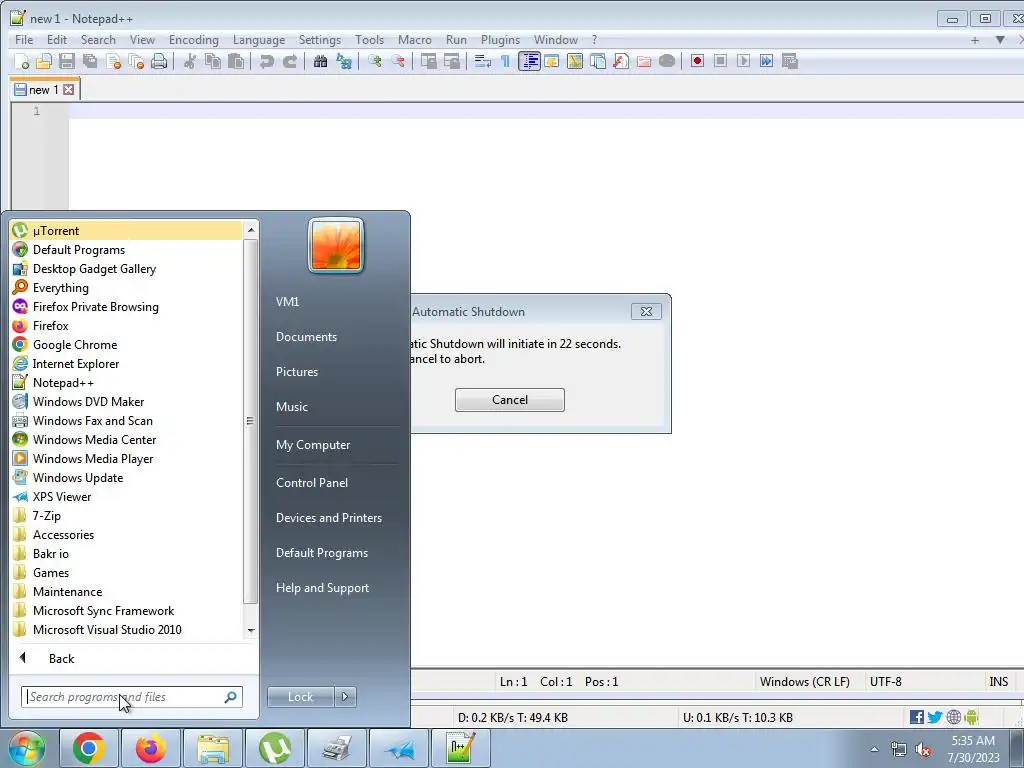
Task: Toggle INS insert mode in the status bar
Action: (x=999, y=681)
